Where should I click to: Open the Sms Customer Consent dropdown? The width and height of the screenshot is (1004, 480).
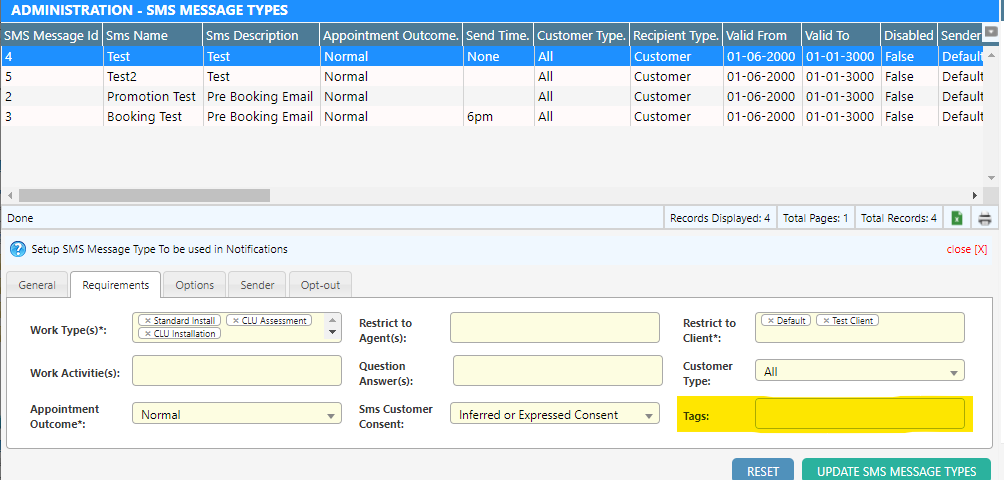[x=649, y=415]
